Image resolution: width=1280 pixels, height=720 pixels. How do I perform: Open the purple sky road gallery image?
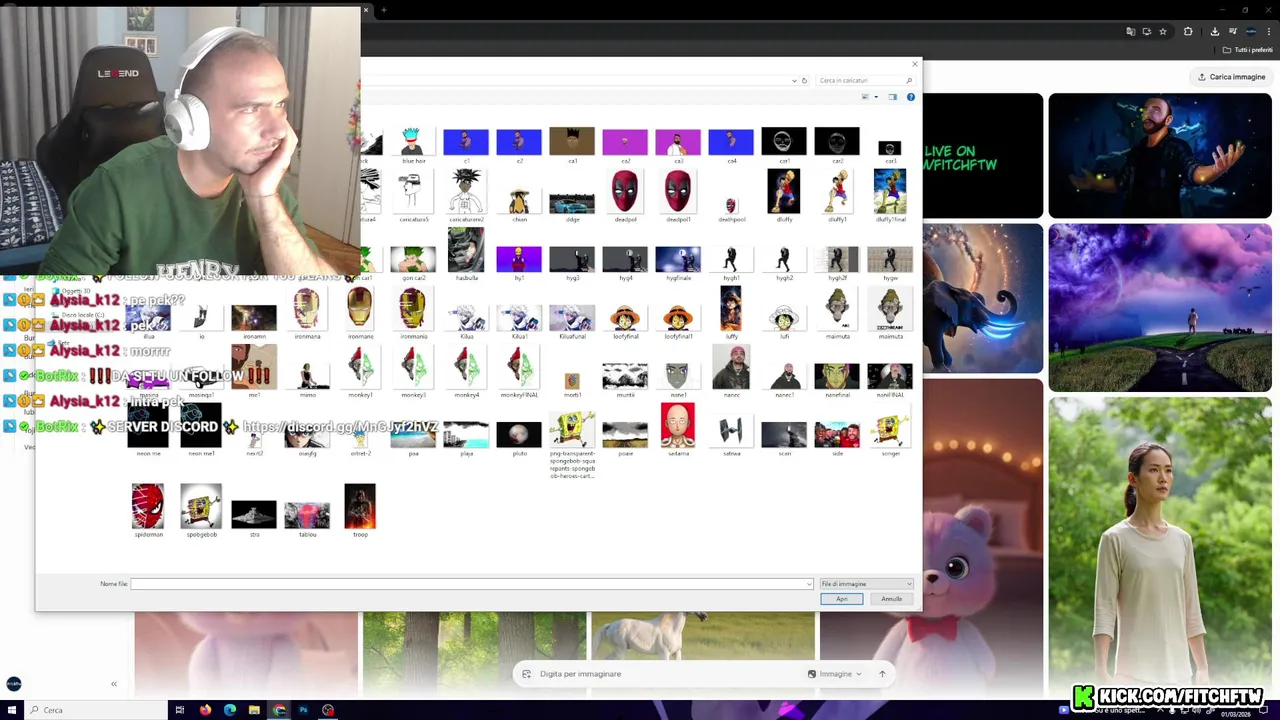pos(1160,308)
